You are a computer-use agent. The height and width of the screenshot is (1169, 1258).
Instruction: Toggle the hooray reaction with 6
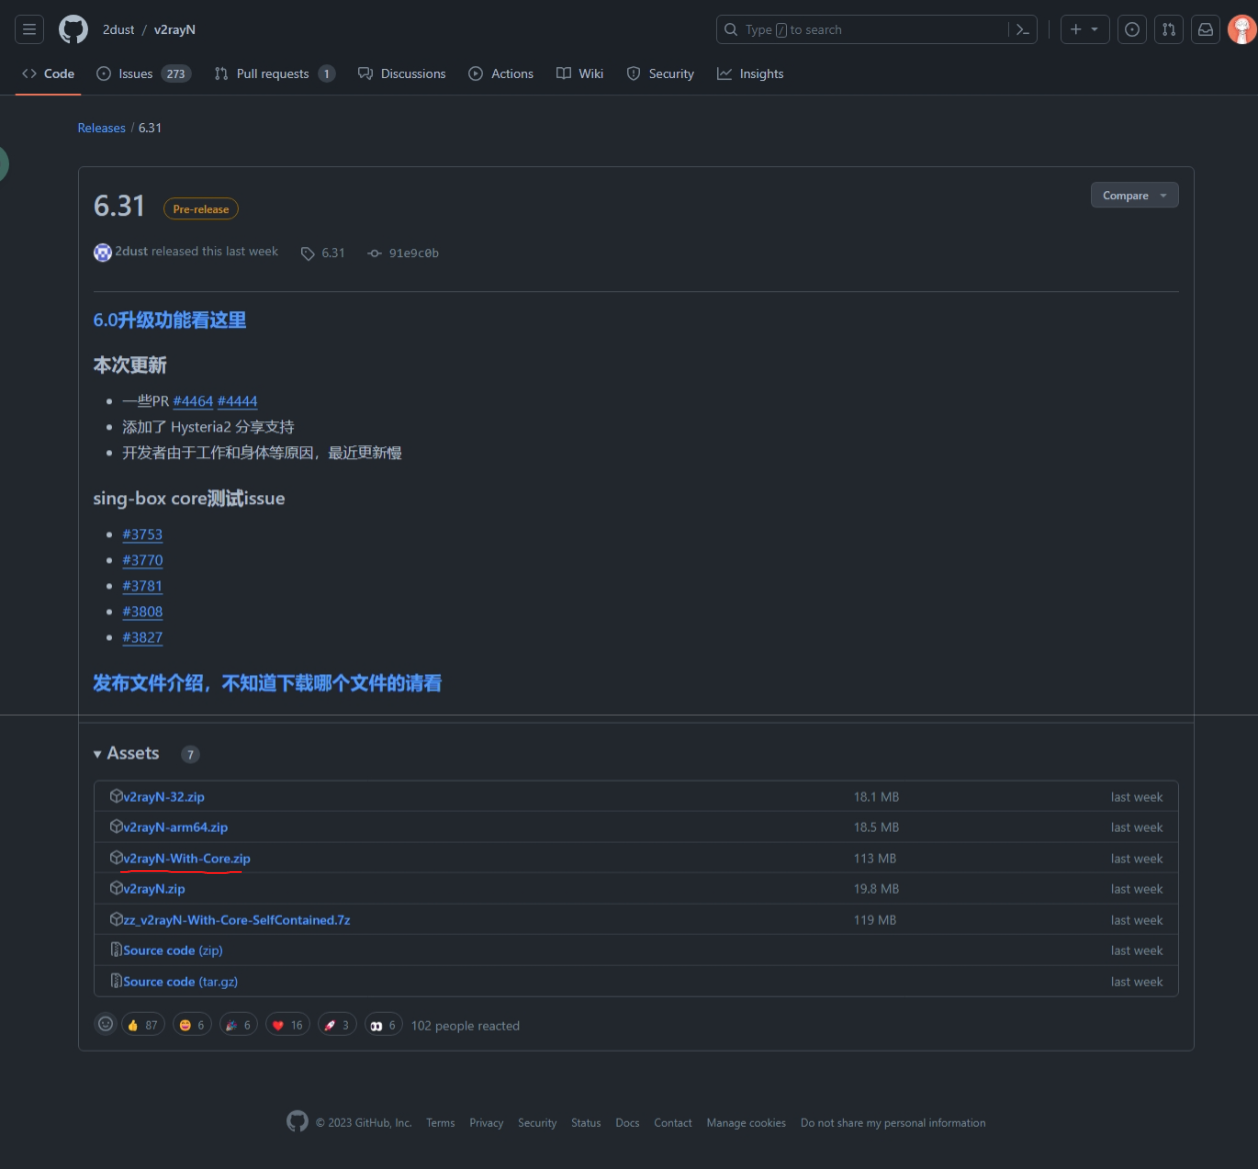click(238, 1025)
